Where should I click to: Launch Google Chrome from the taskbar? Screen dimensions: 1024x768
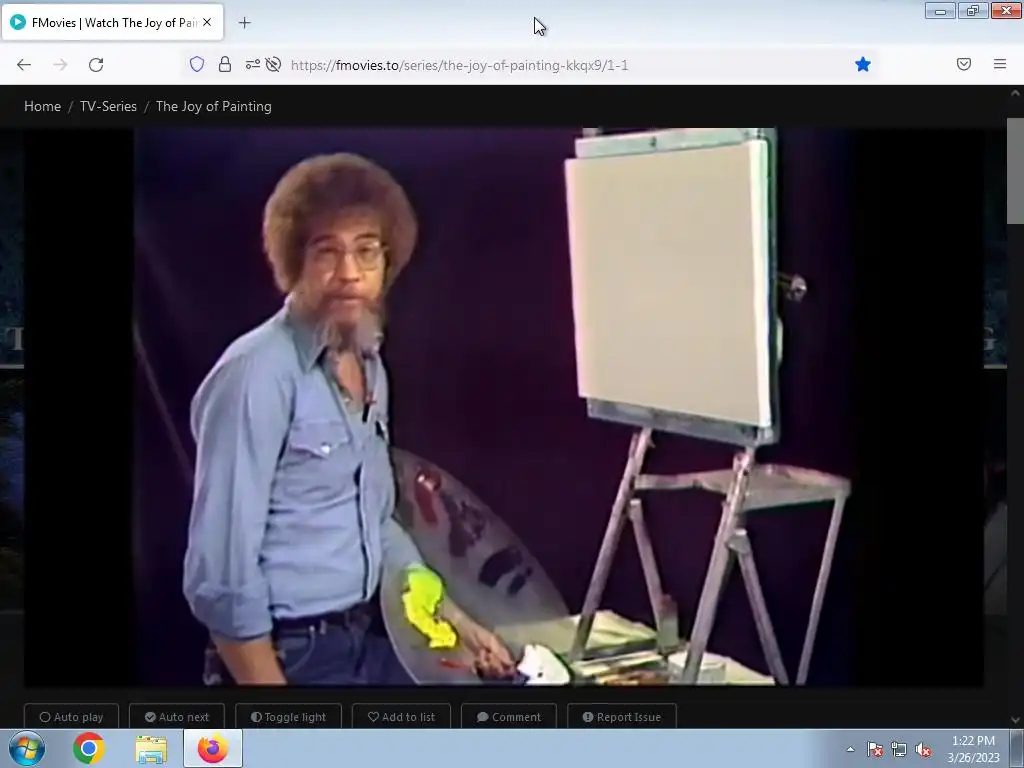pyautogui.click(x=89, y=748)
